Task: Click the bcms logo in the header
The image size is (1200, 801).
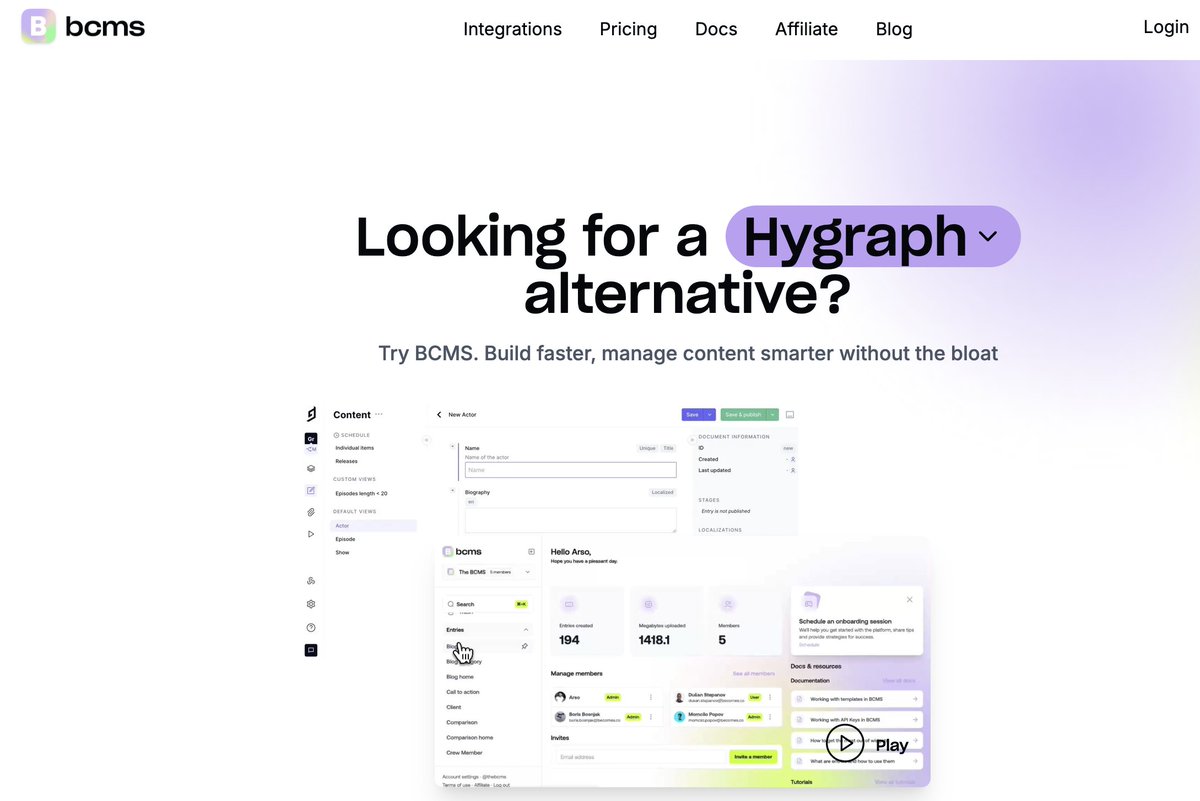Action: (x=83, y=27)
